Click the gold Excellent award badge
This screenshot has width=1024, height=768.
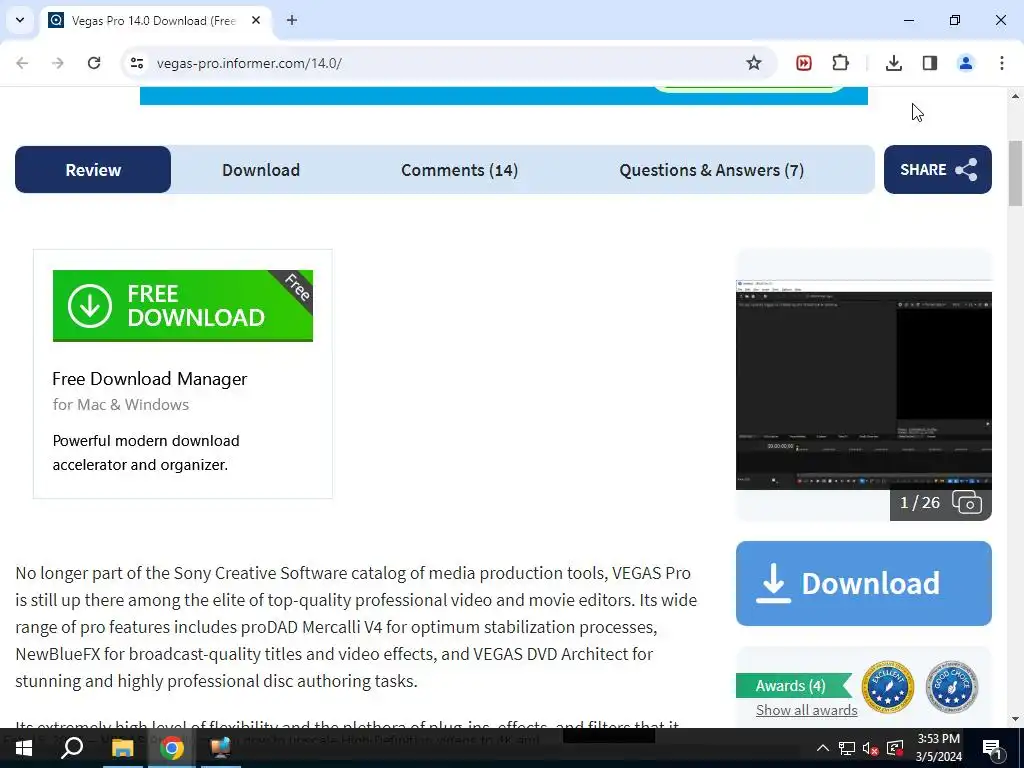pos(888,687)
